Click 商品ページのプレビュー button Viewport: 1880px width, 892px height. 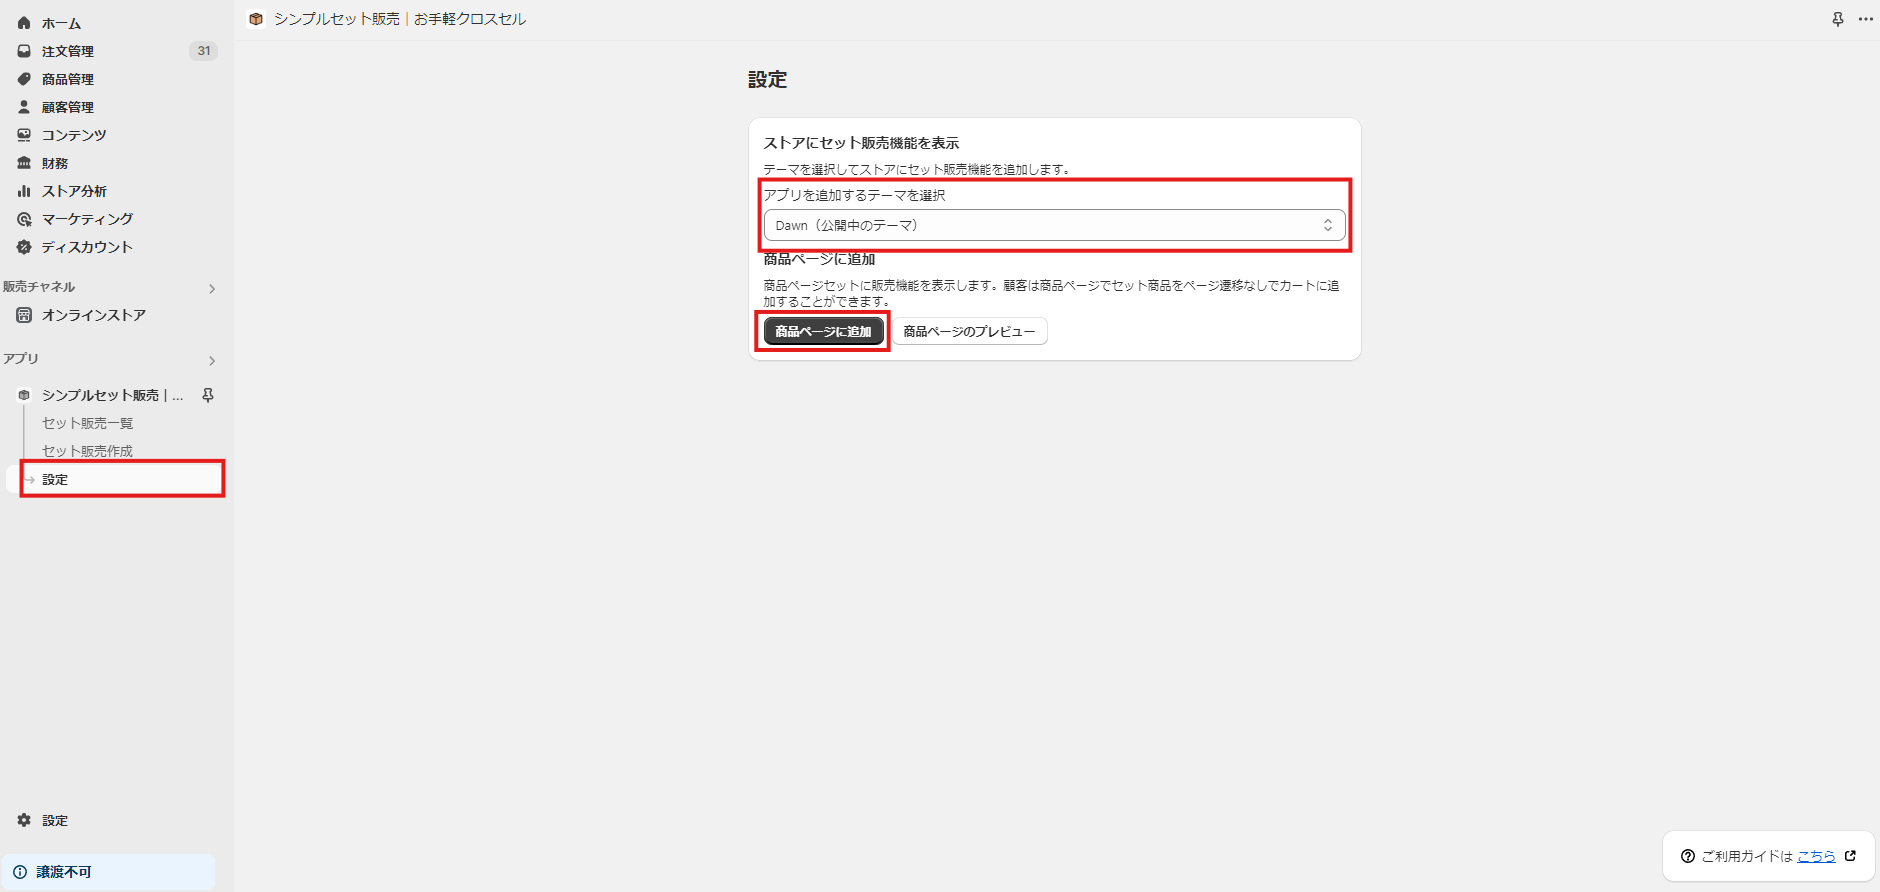[970, 331]
